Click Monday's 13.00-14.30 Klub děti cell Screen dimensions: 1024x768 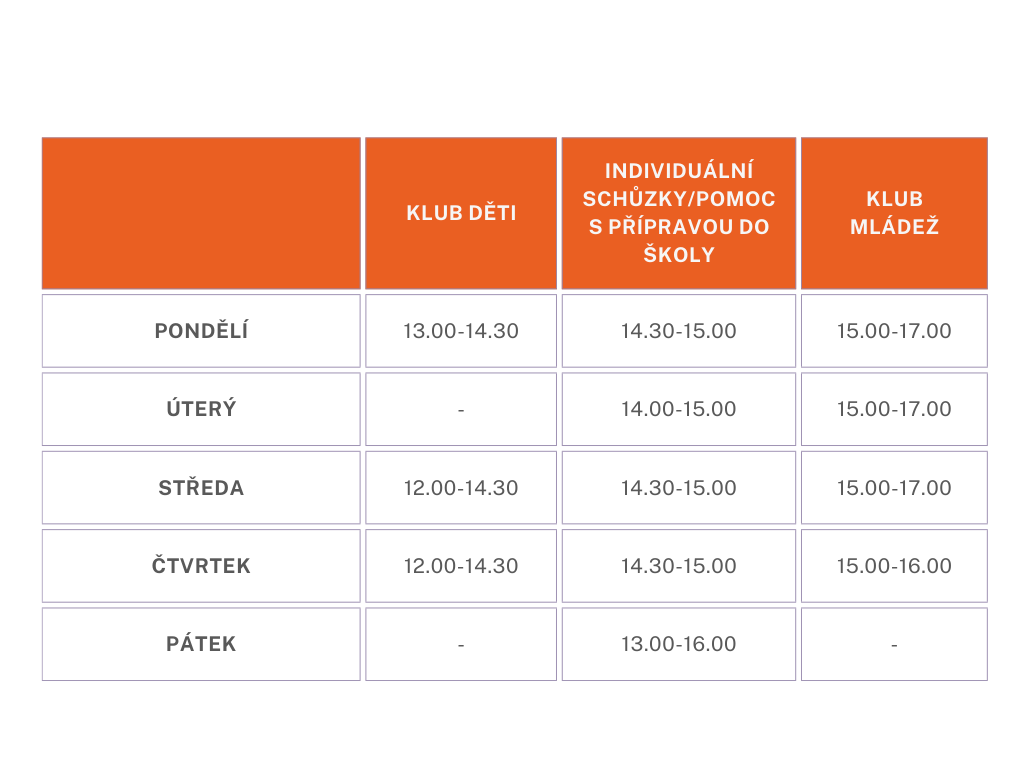pos(461,331)
